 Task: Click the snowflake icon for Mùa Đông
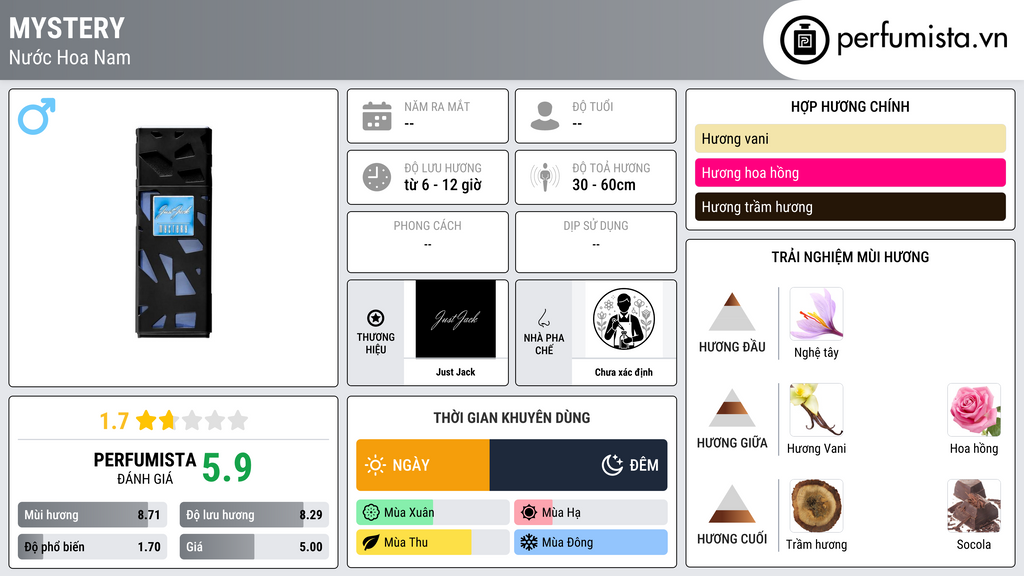[x=529, y=542]
